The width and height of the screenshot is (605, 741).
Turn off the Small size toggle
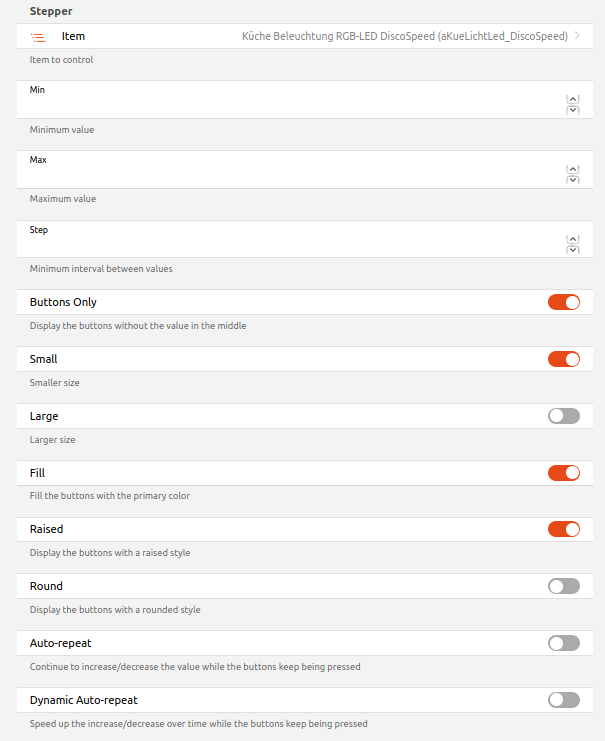tap(564, 359)
